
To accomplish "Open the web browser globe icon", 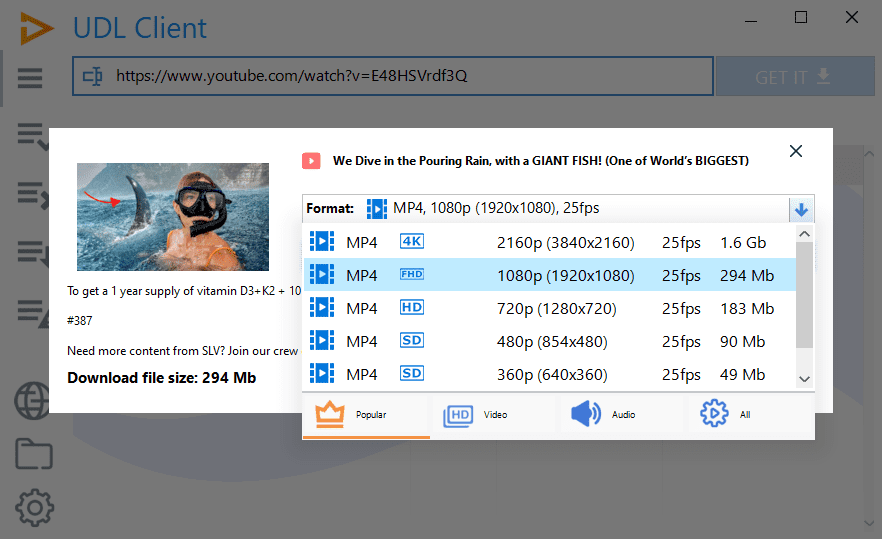I will (x=32, y=401).
